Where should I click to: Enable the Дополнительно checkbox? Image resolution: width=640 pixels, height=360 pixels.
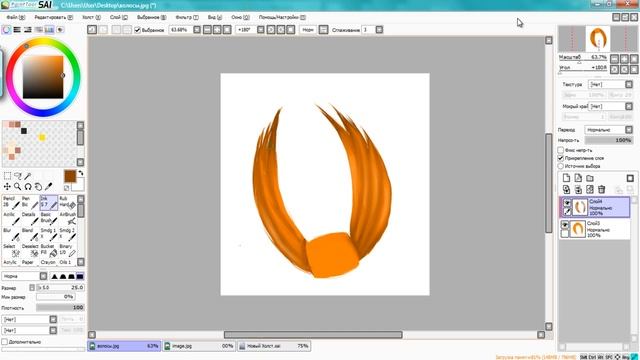4,342
